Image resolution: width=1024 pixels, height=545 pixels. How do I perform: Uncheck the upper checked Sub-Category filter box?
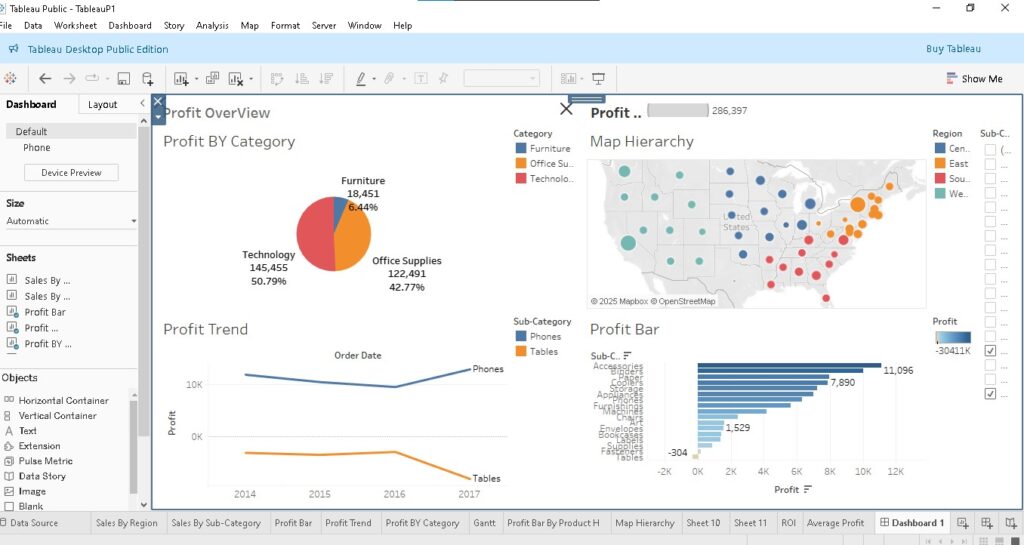tap(990, 350)
